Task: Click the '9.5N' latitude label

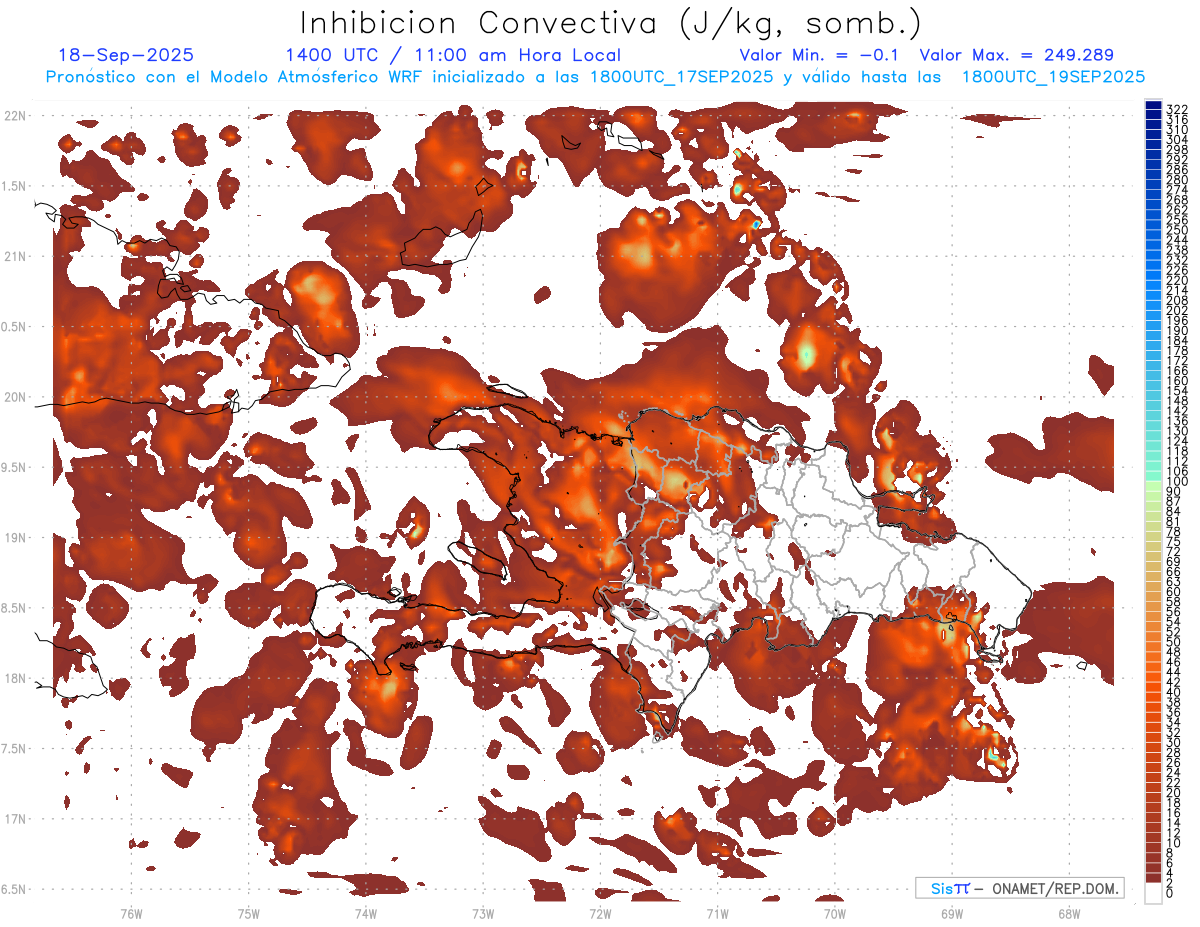Action: pyautogui.click(x=14, y=468)
